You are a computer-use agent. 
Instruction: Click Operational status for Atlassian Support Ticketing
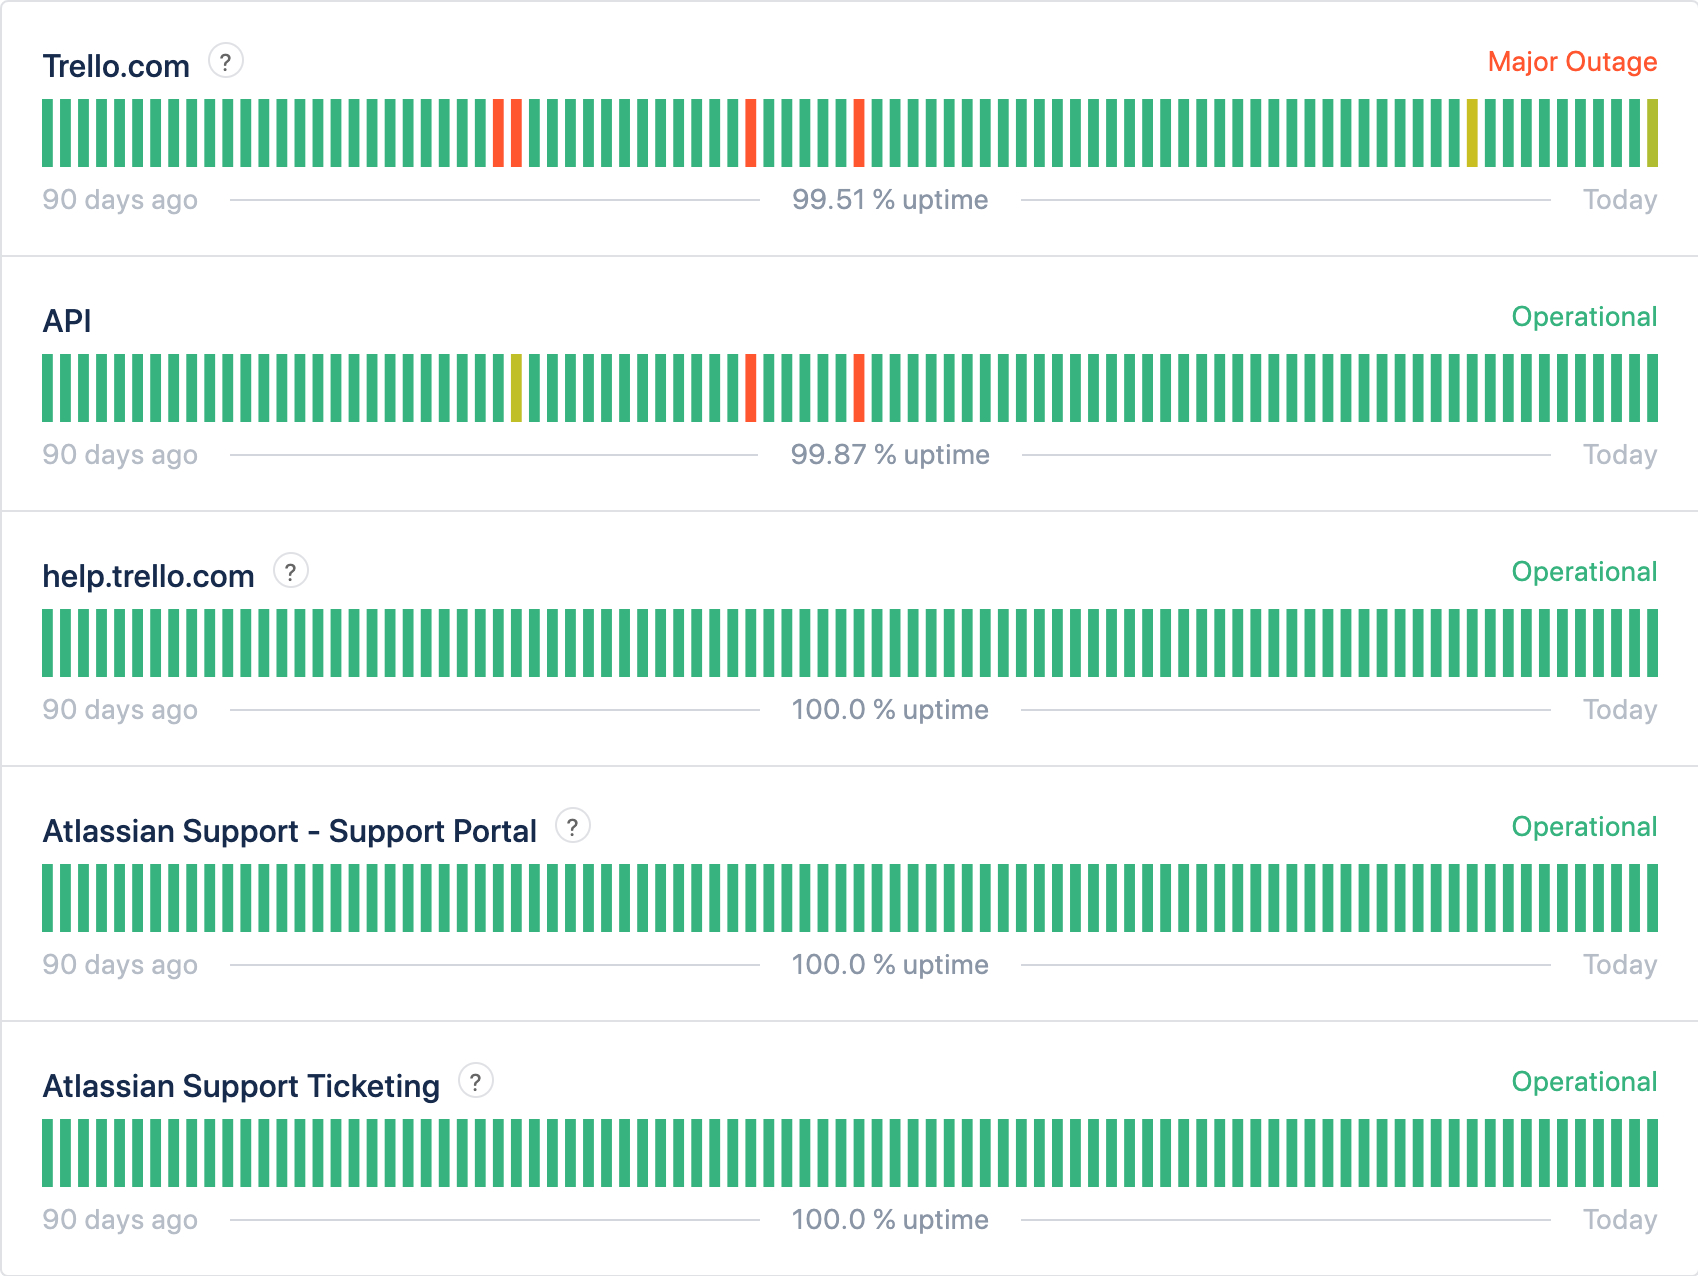pos(1584,1082)
